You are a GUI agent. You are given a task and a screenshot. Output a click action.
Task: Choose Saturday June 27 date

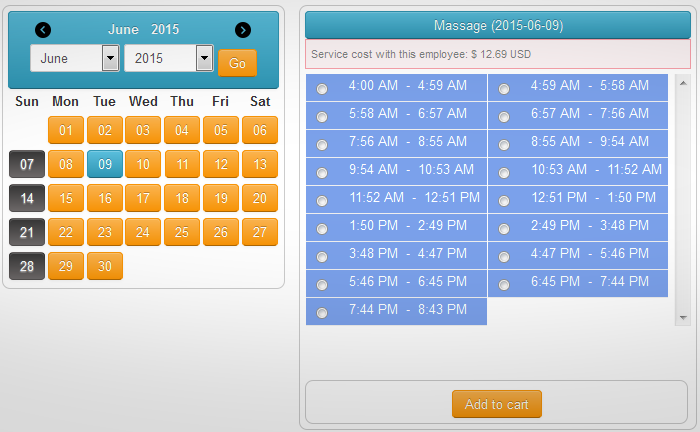pyautogui.click(x=260, y=232)
